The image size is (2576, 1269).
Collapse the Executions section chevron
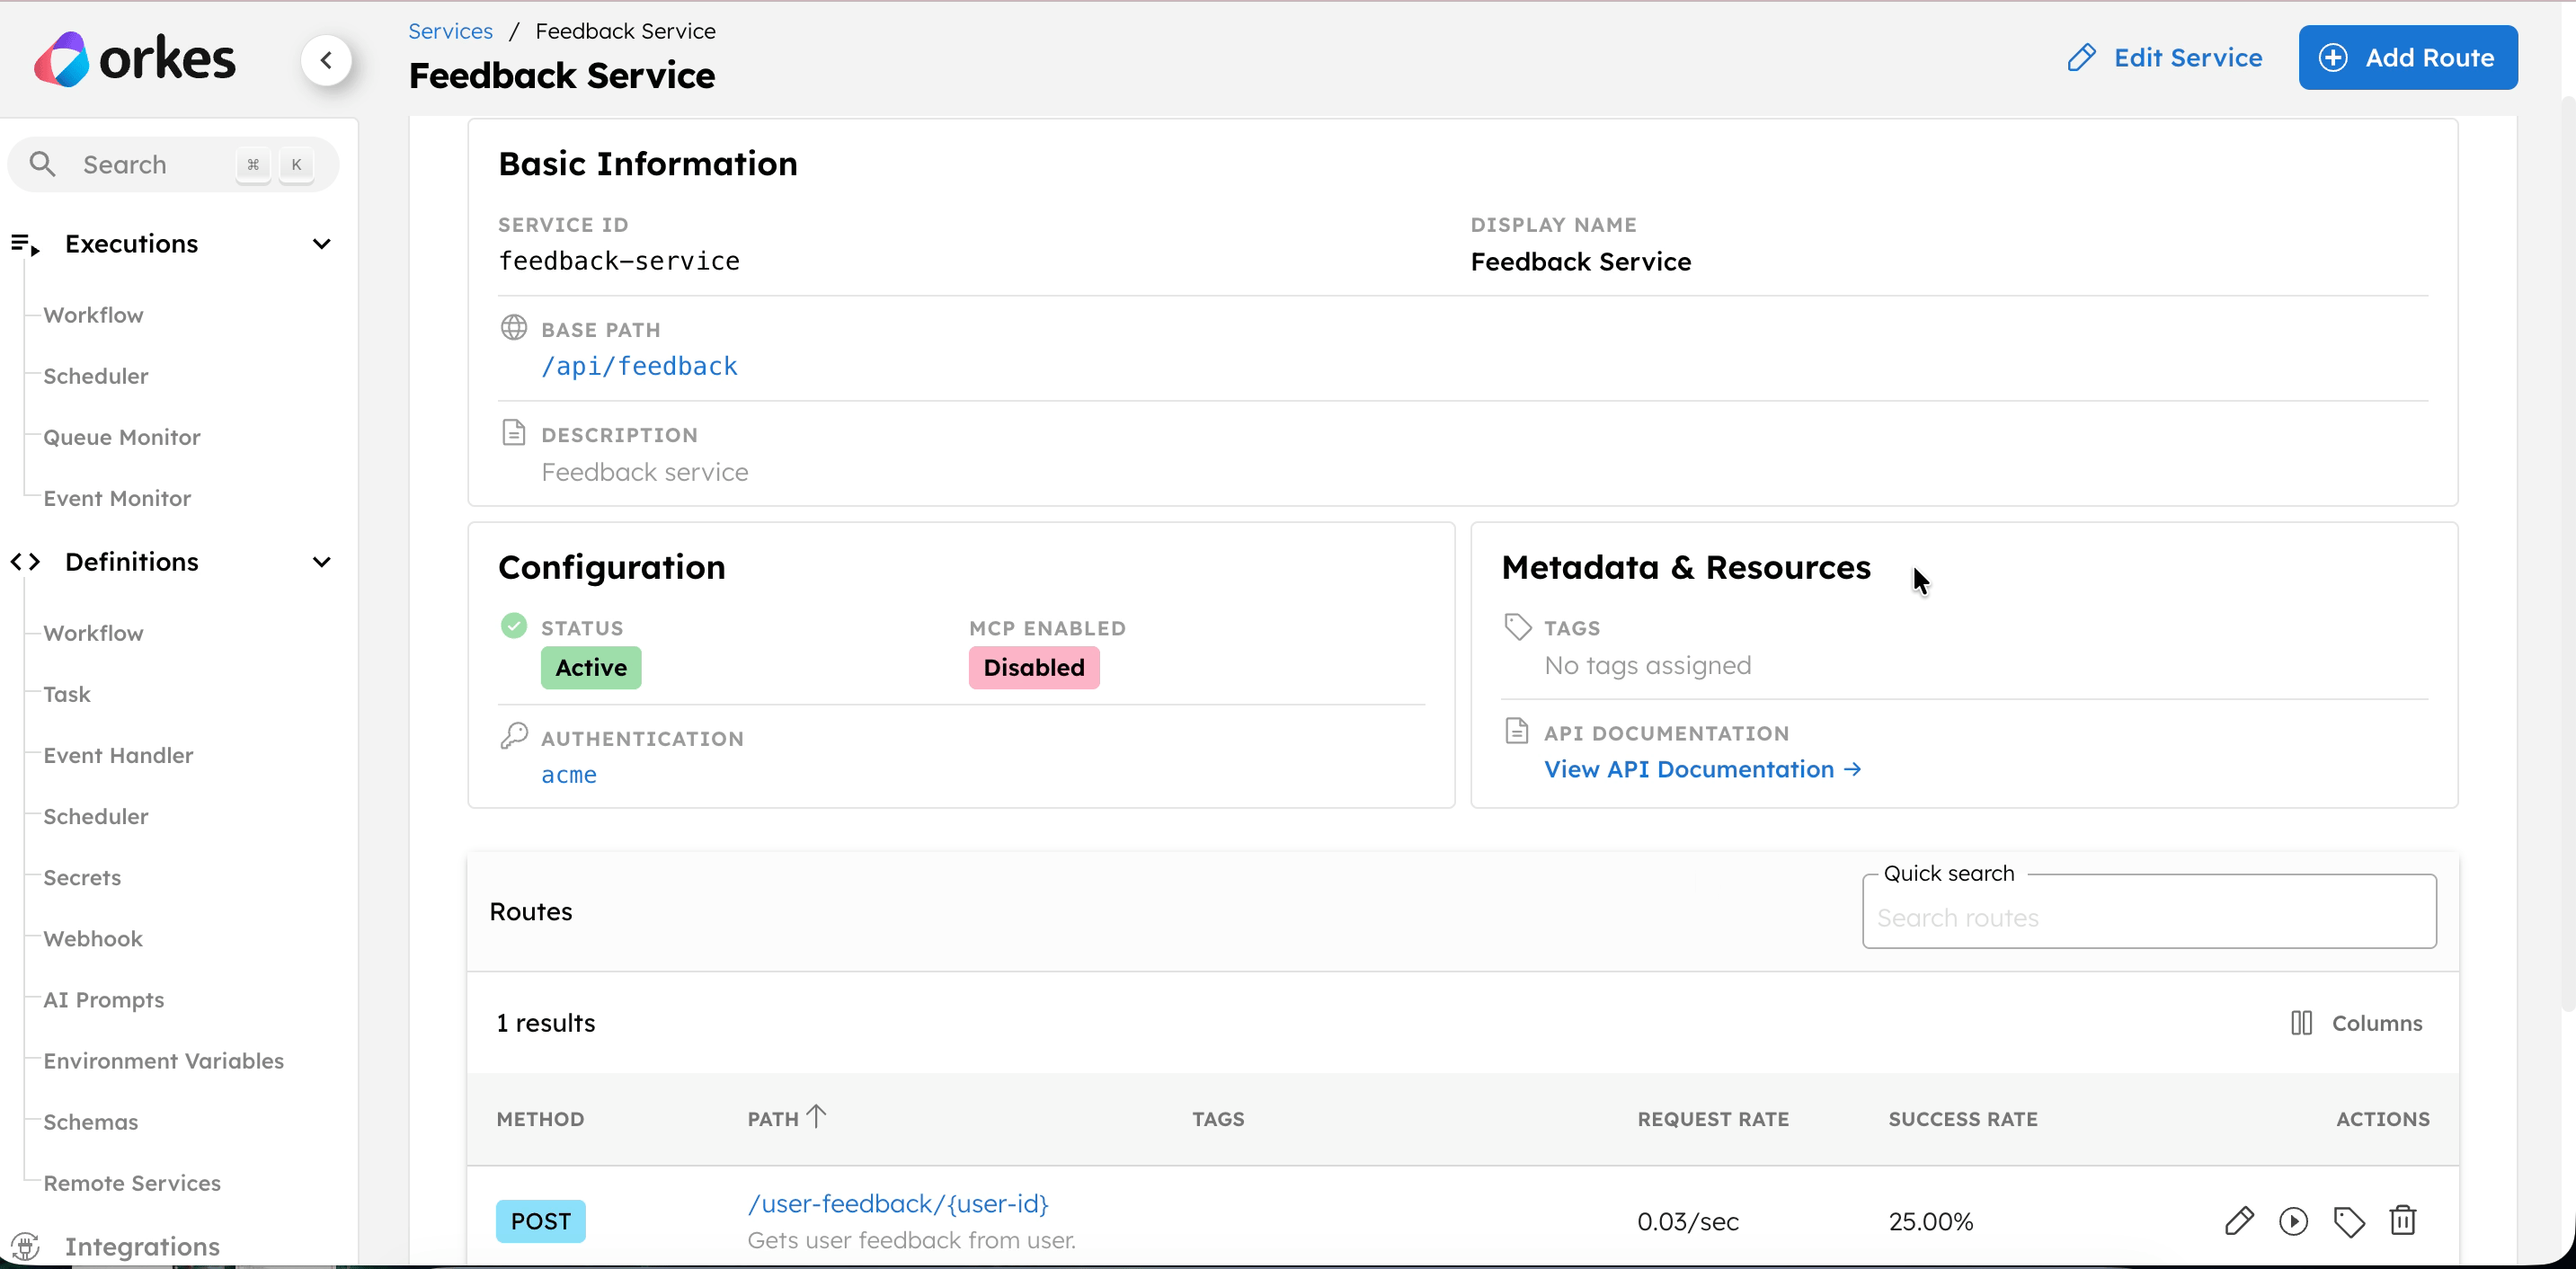point(321,243)
